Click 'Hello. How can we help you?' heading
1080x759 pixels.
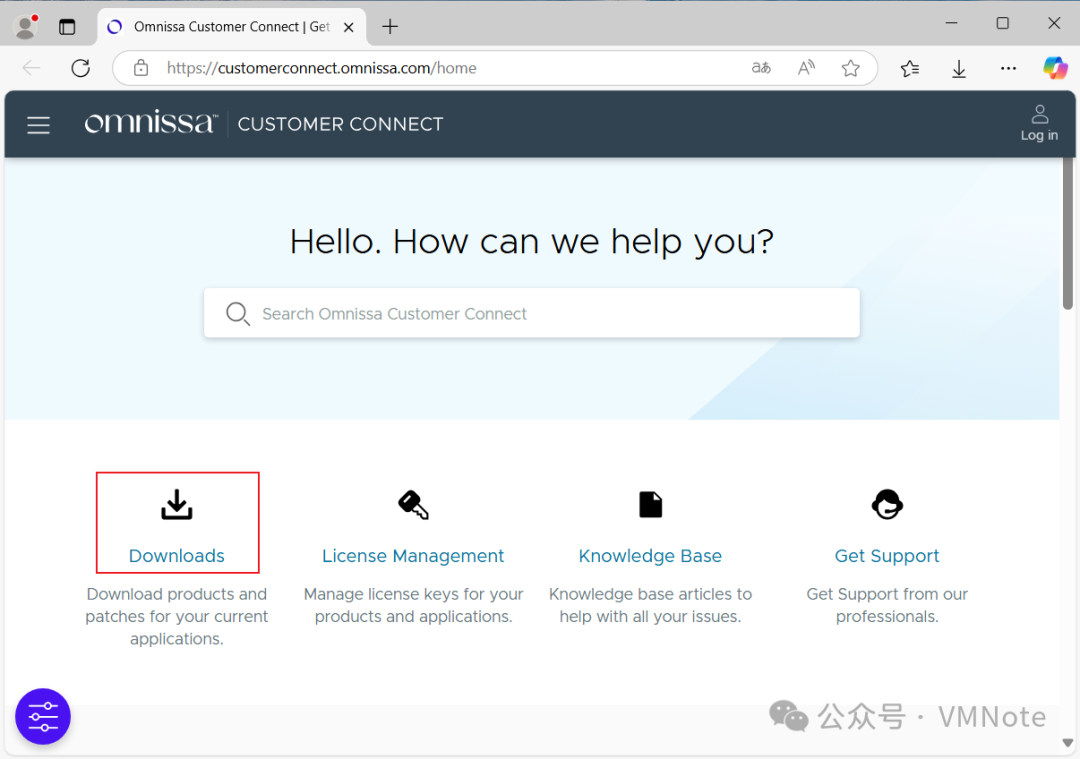click(532, 242)
